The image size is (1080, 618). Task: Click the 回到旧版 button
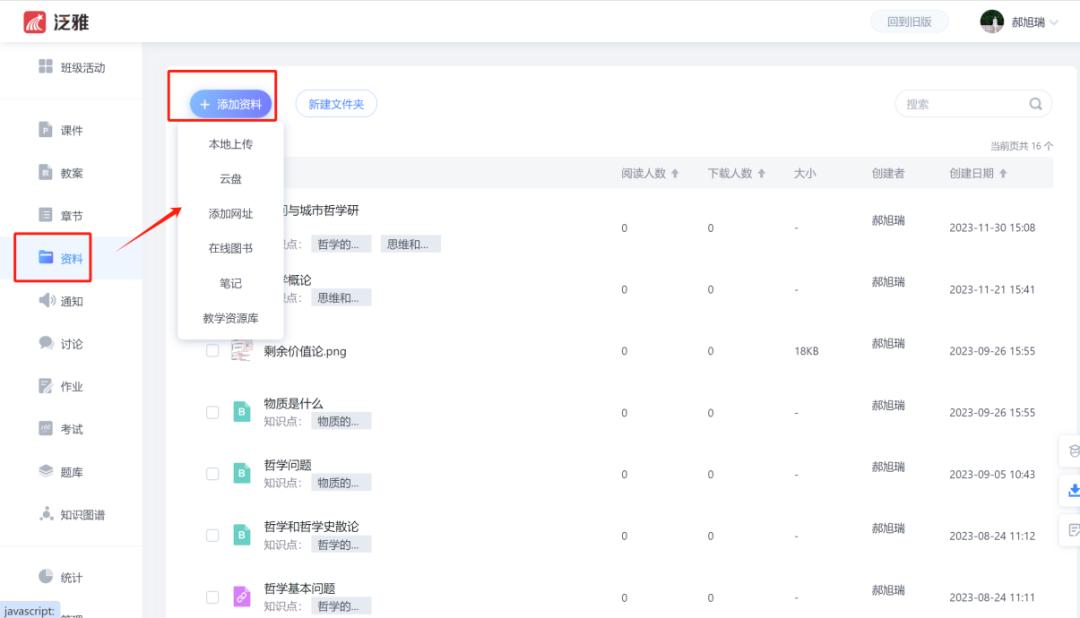(909, 22)
